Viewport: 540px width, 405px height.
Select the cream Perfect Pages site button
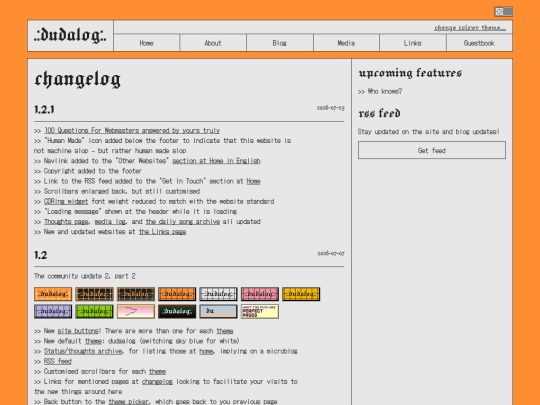pos(260,311)
